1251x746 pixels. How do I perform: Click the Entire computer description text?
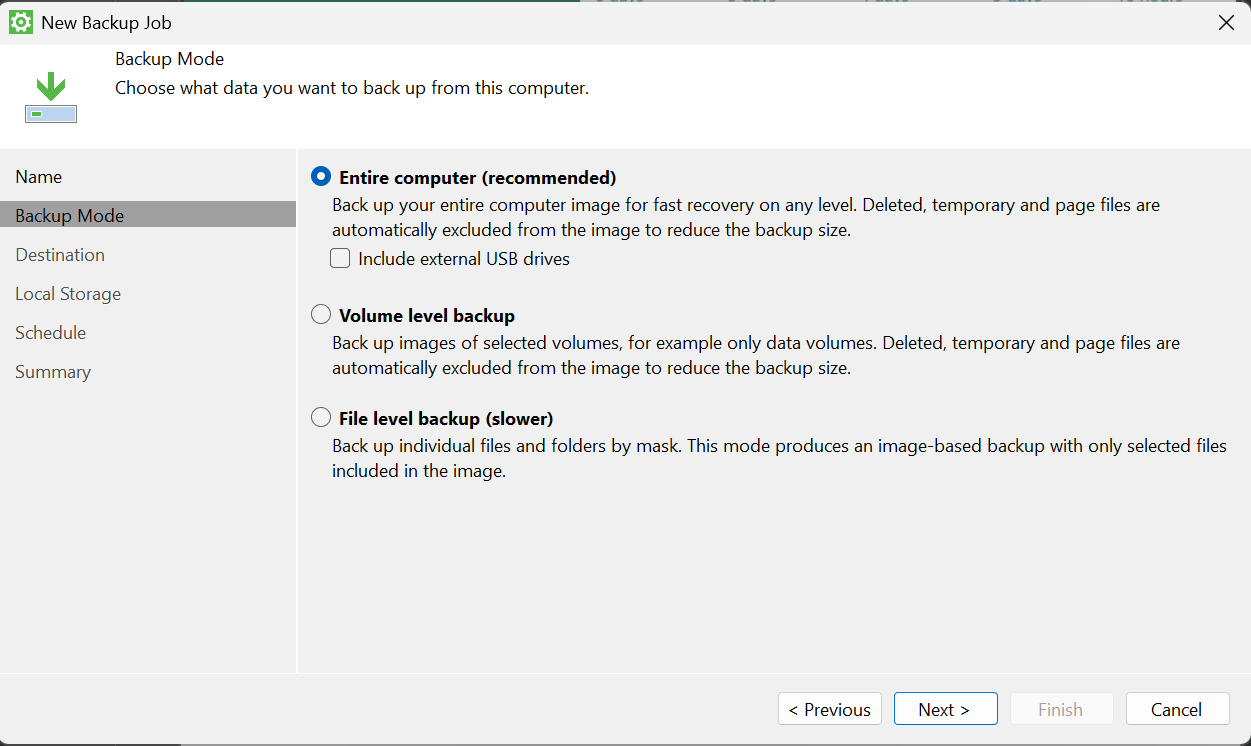click(745, 217)
